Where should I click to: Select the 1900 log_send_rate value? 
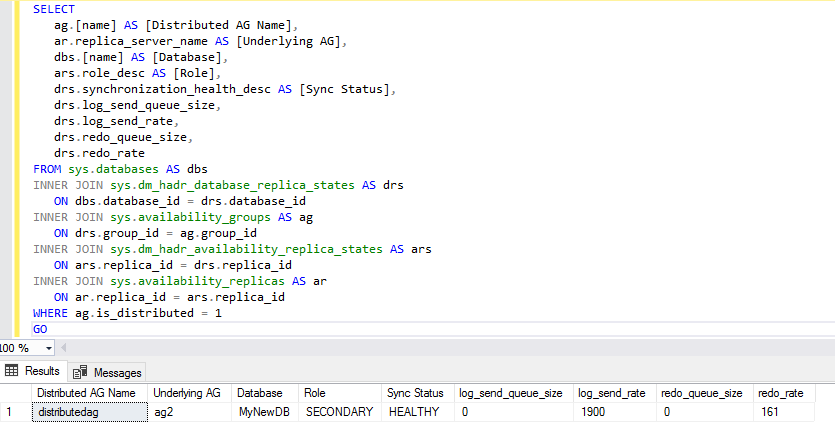[615, 412]
